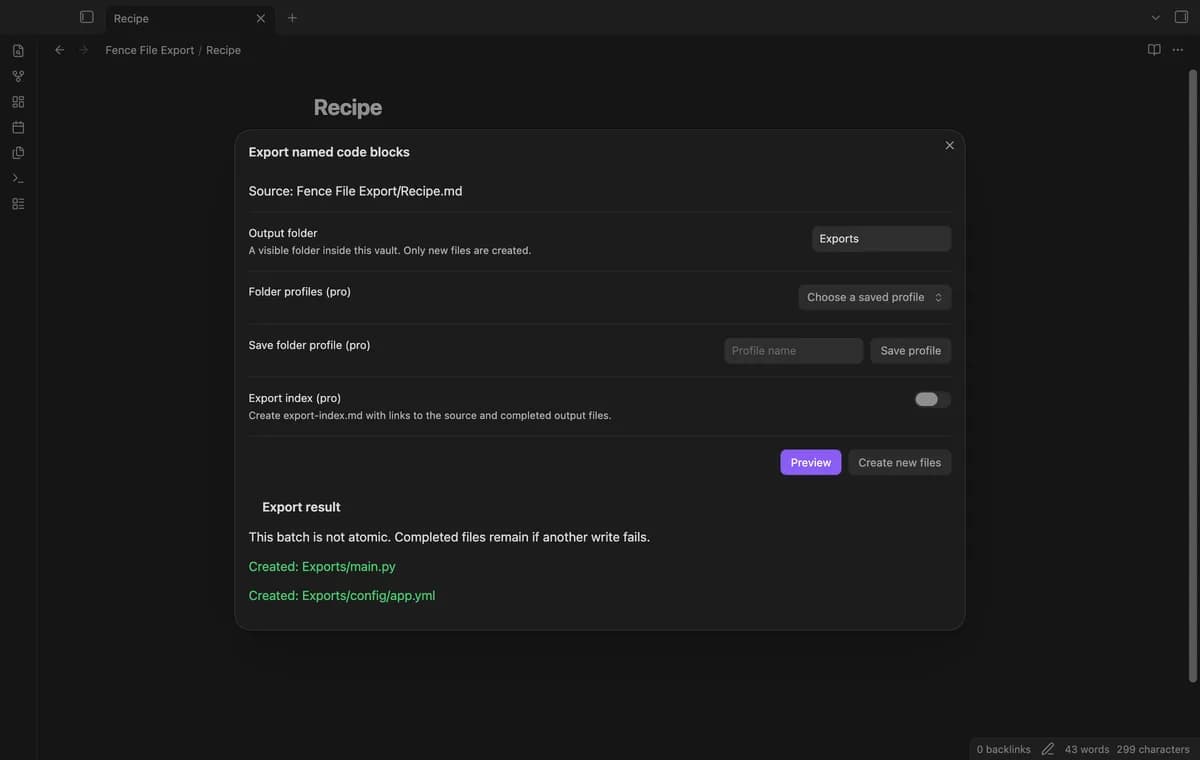This screenshot has height=760, width=1200.
Task: Create new canvas via four-squares ribbon icon
Action: [x=18, y=102]
